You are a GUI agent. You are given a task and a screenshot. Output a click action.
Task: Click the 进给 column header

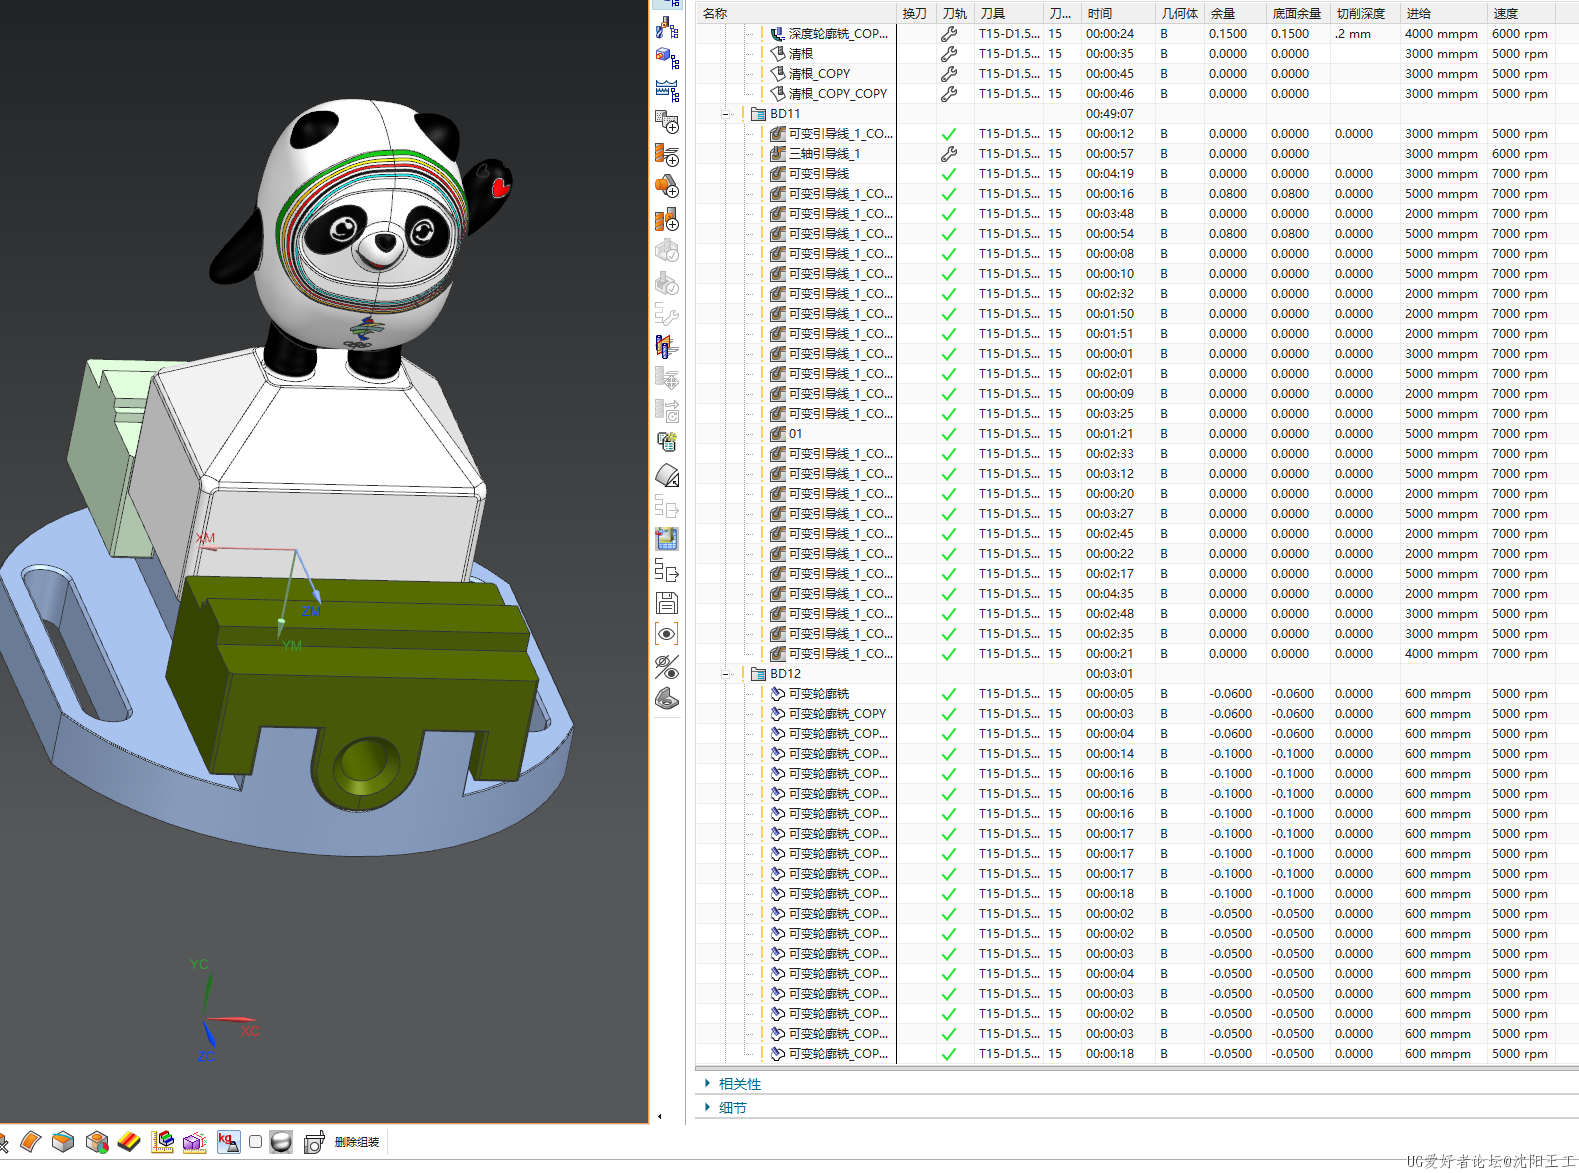1443,13
